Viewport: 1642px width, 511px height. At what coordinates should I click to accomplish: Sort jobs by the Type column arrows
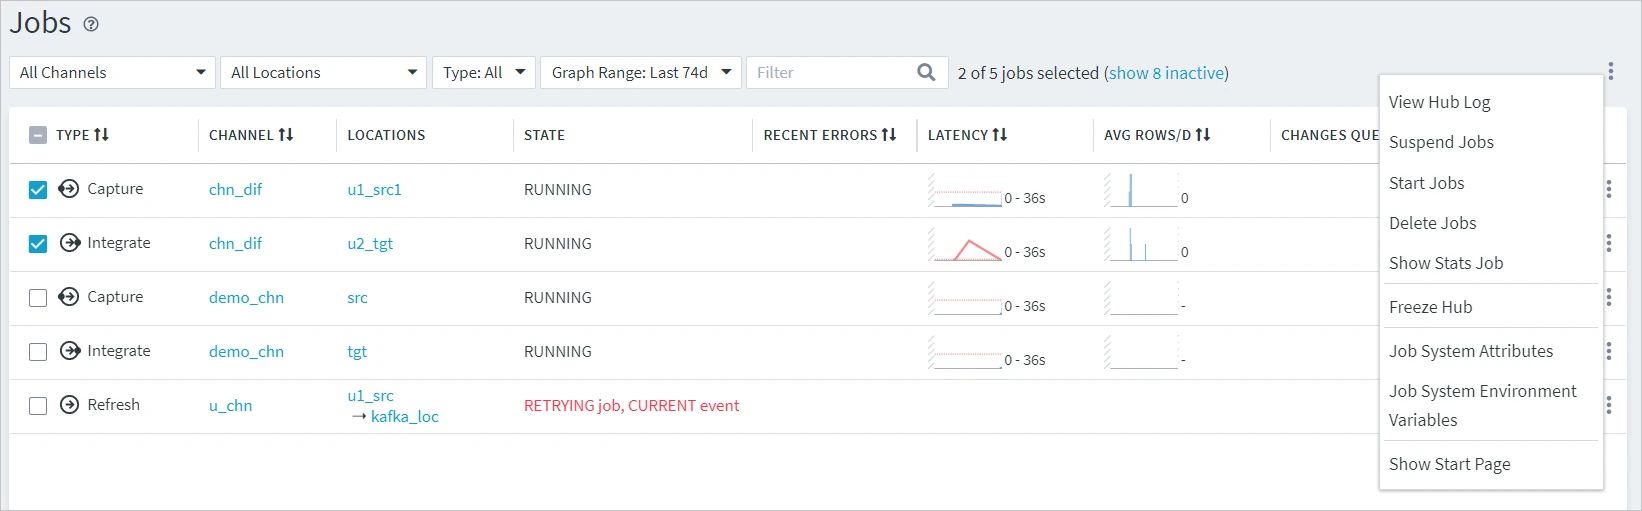pos(101,135)
